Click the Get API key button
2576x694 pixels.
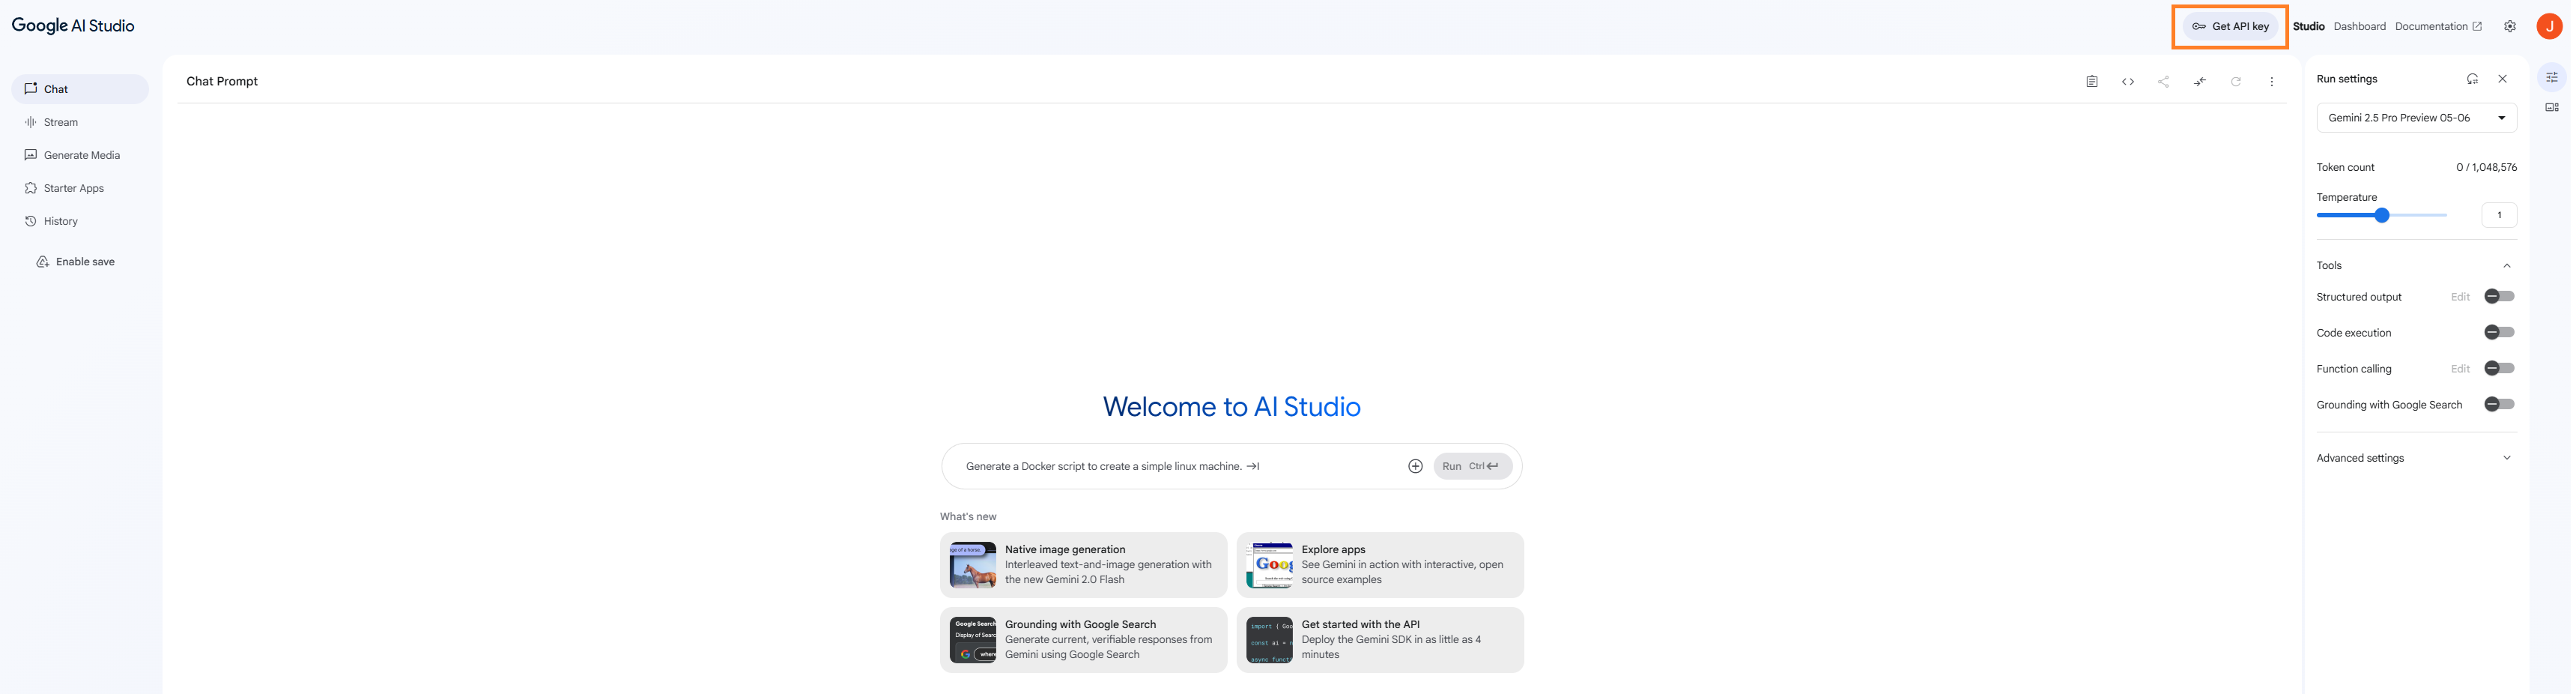tap(2229, 26)
